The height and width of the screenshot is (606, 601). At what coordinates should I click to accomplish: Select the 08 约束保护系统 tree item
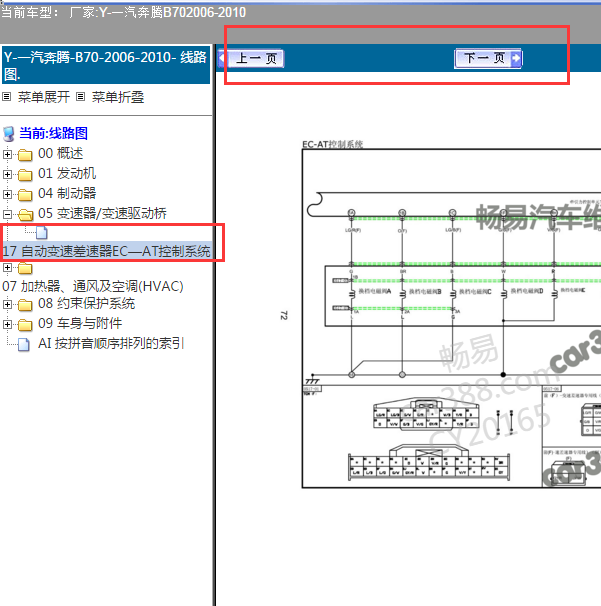(86, 304)
